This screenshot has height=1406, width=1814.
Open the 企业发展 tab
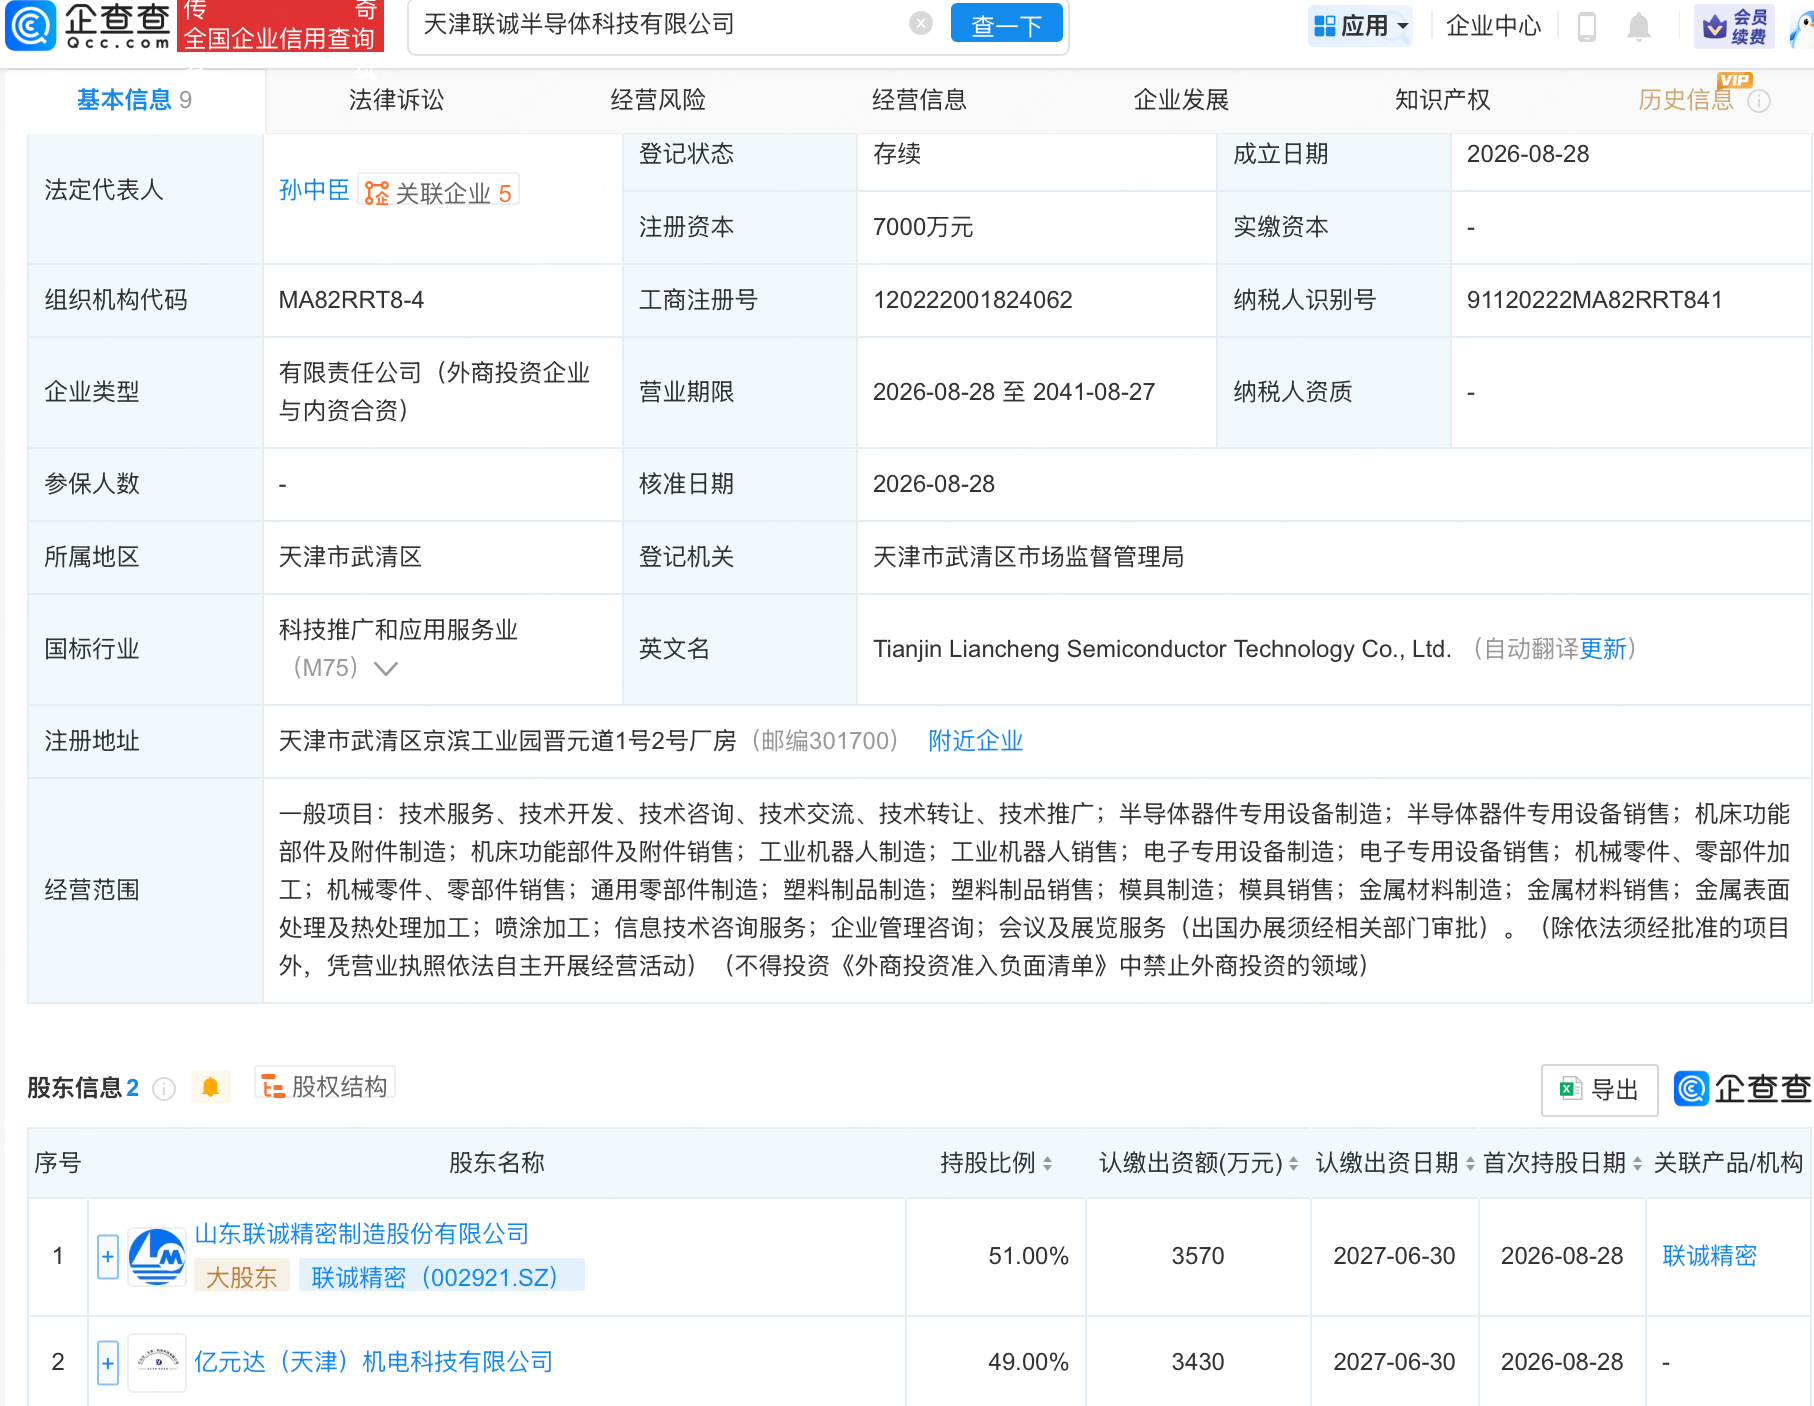click(x=1181, y=100)
